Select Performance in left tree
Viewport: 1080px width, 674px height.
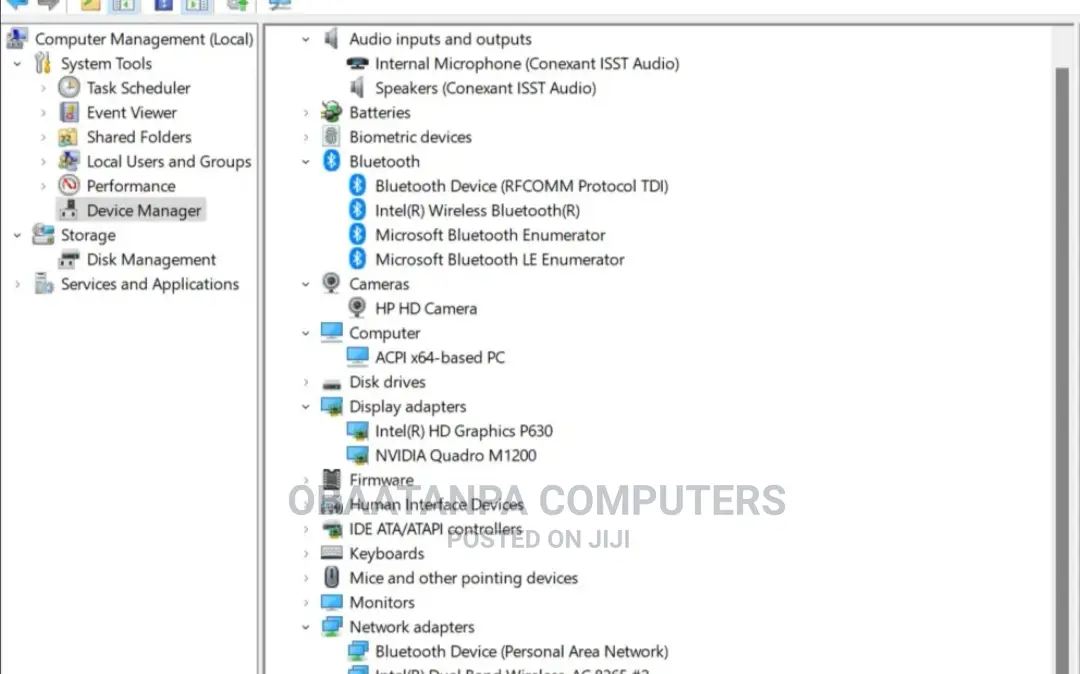click(131, 186)
